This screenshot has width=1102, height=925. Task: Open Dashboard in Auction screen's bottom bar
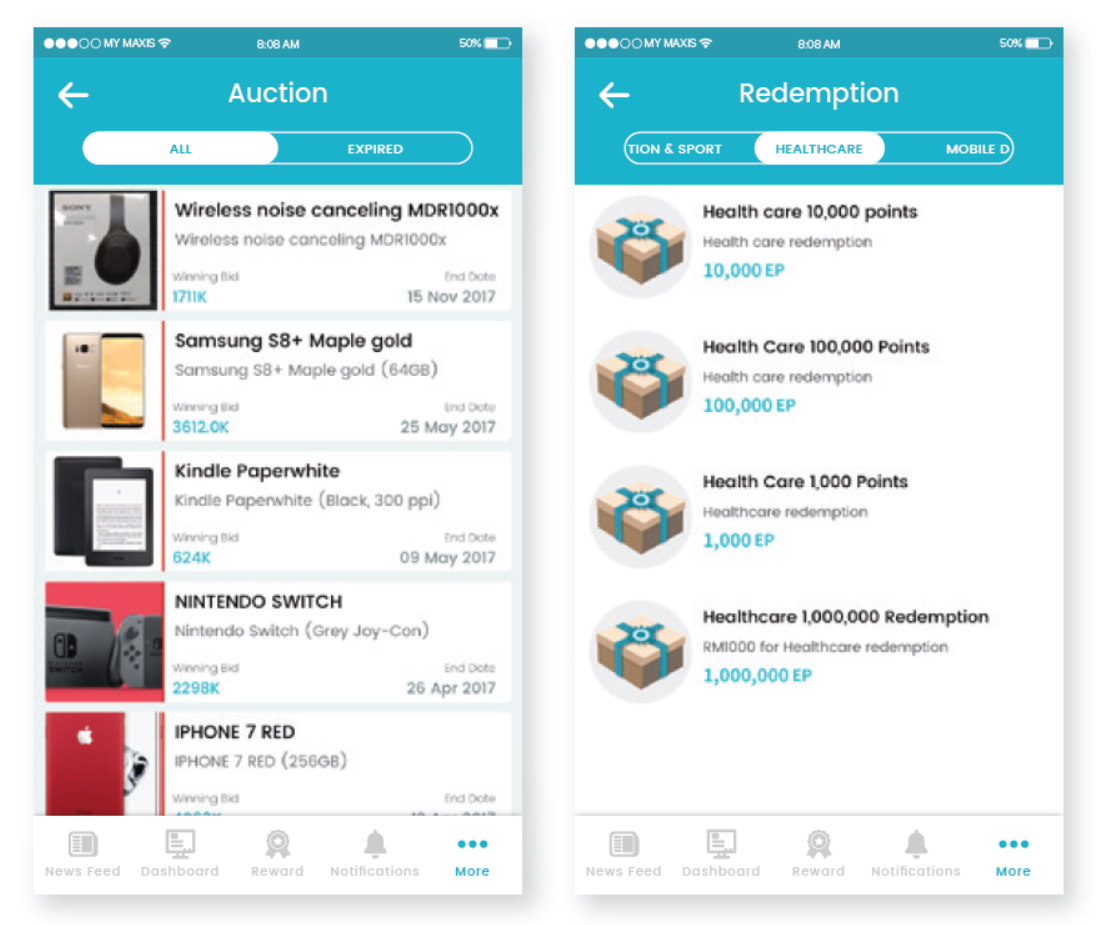click(180, 854)
